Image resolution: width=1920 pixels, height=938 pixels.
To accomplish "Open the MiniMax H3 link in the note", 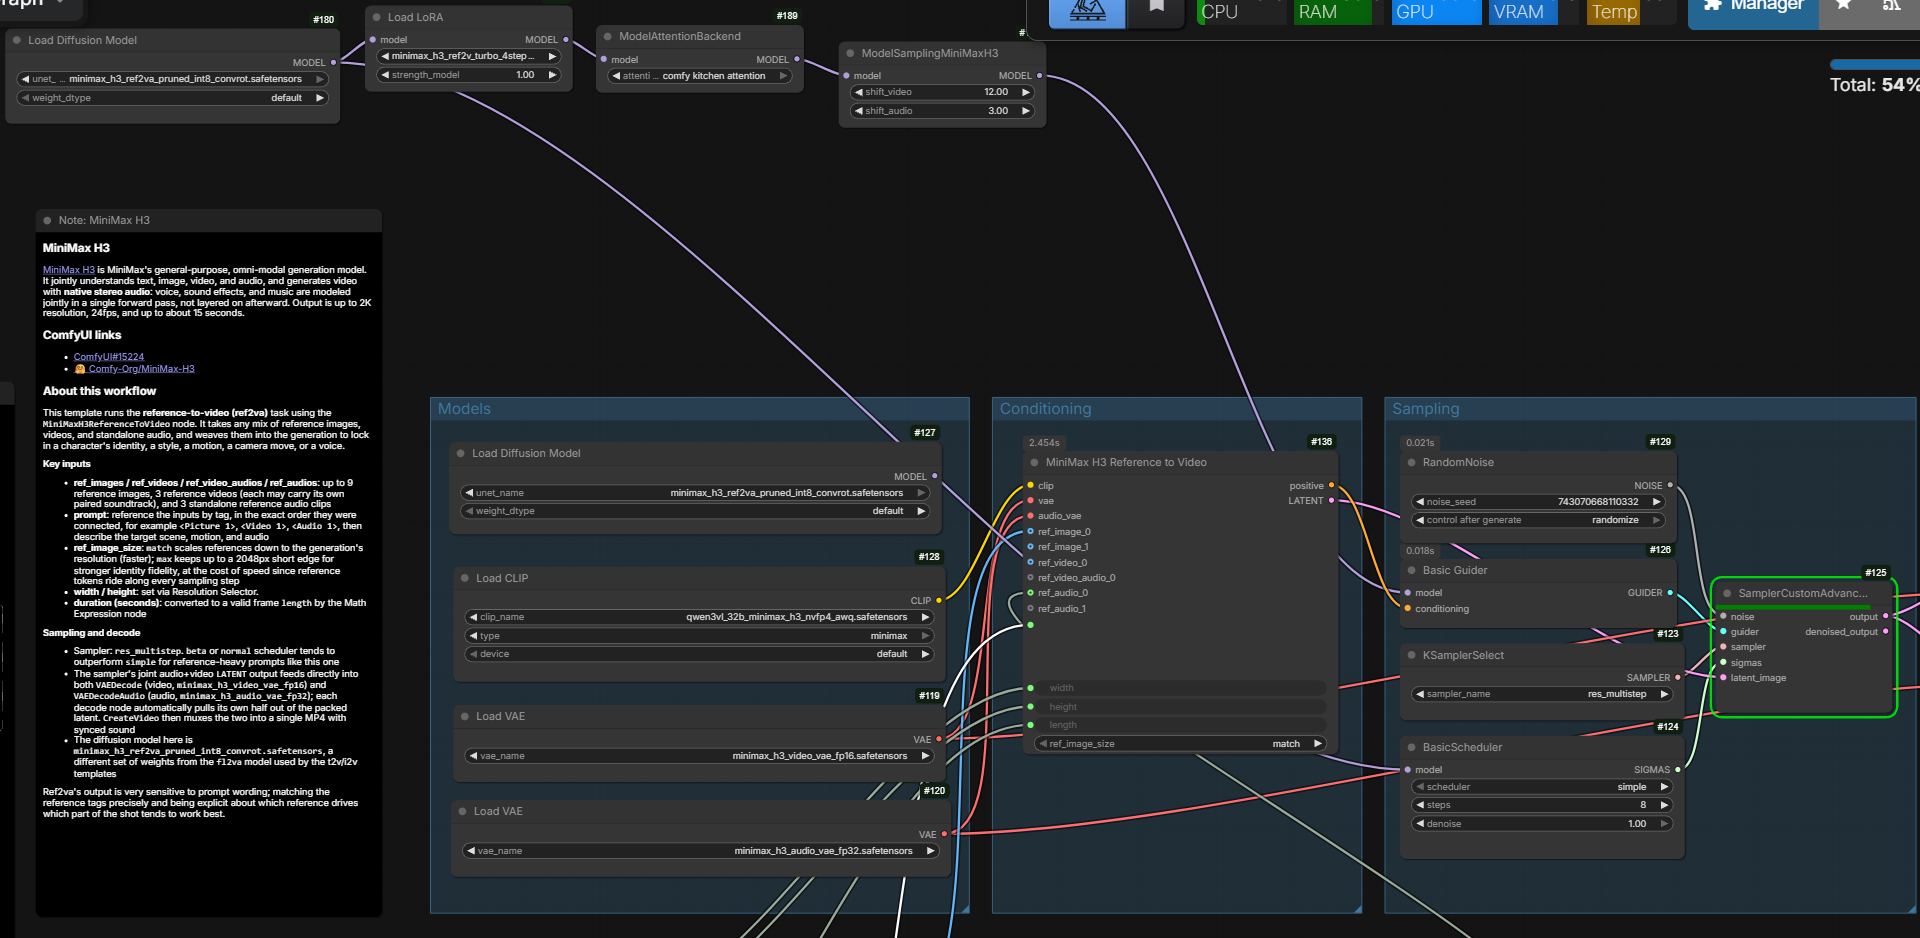I will pyautogui.click(x=69, y=270).
